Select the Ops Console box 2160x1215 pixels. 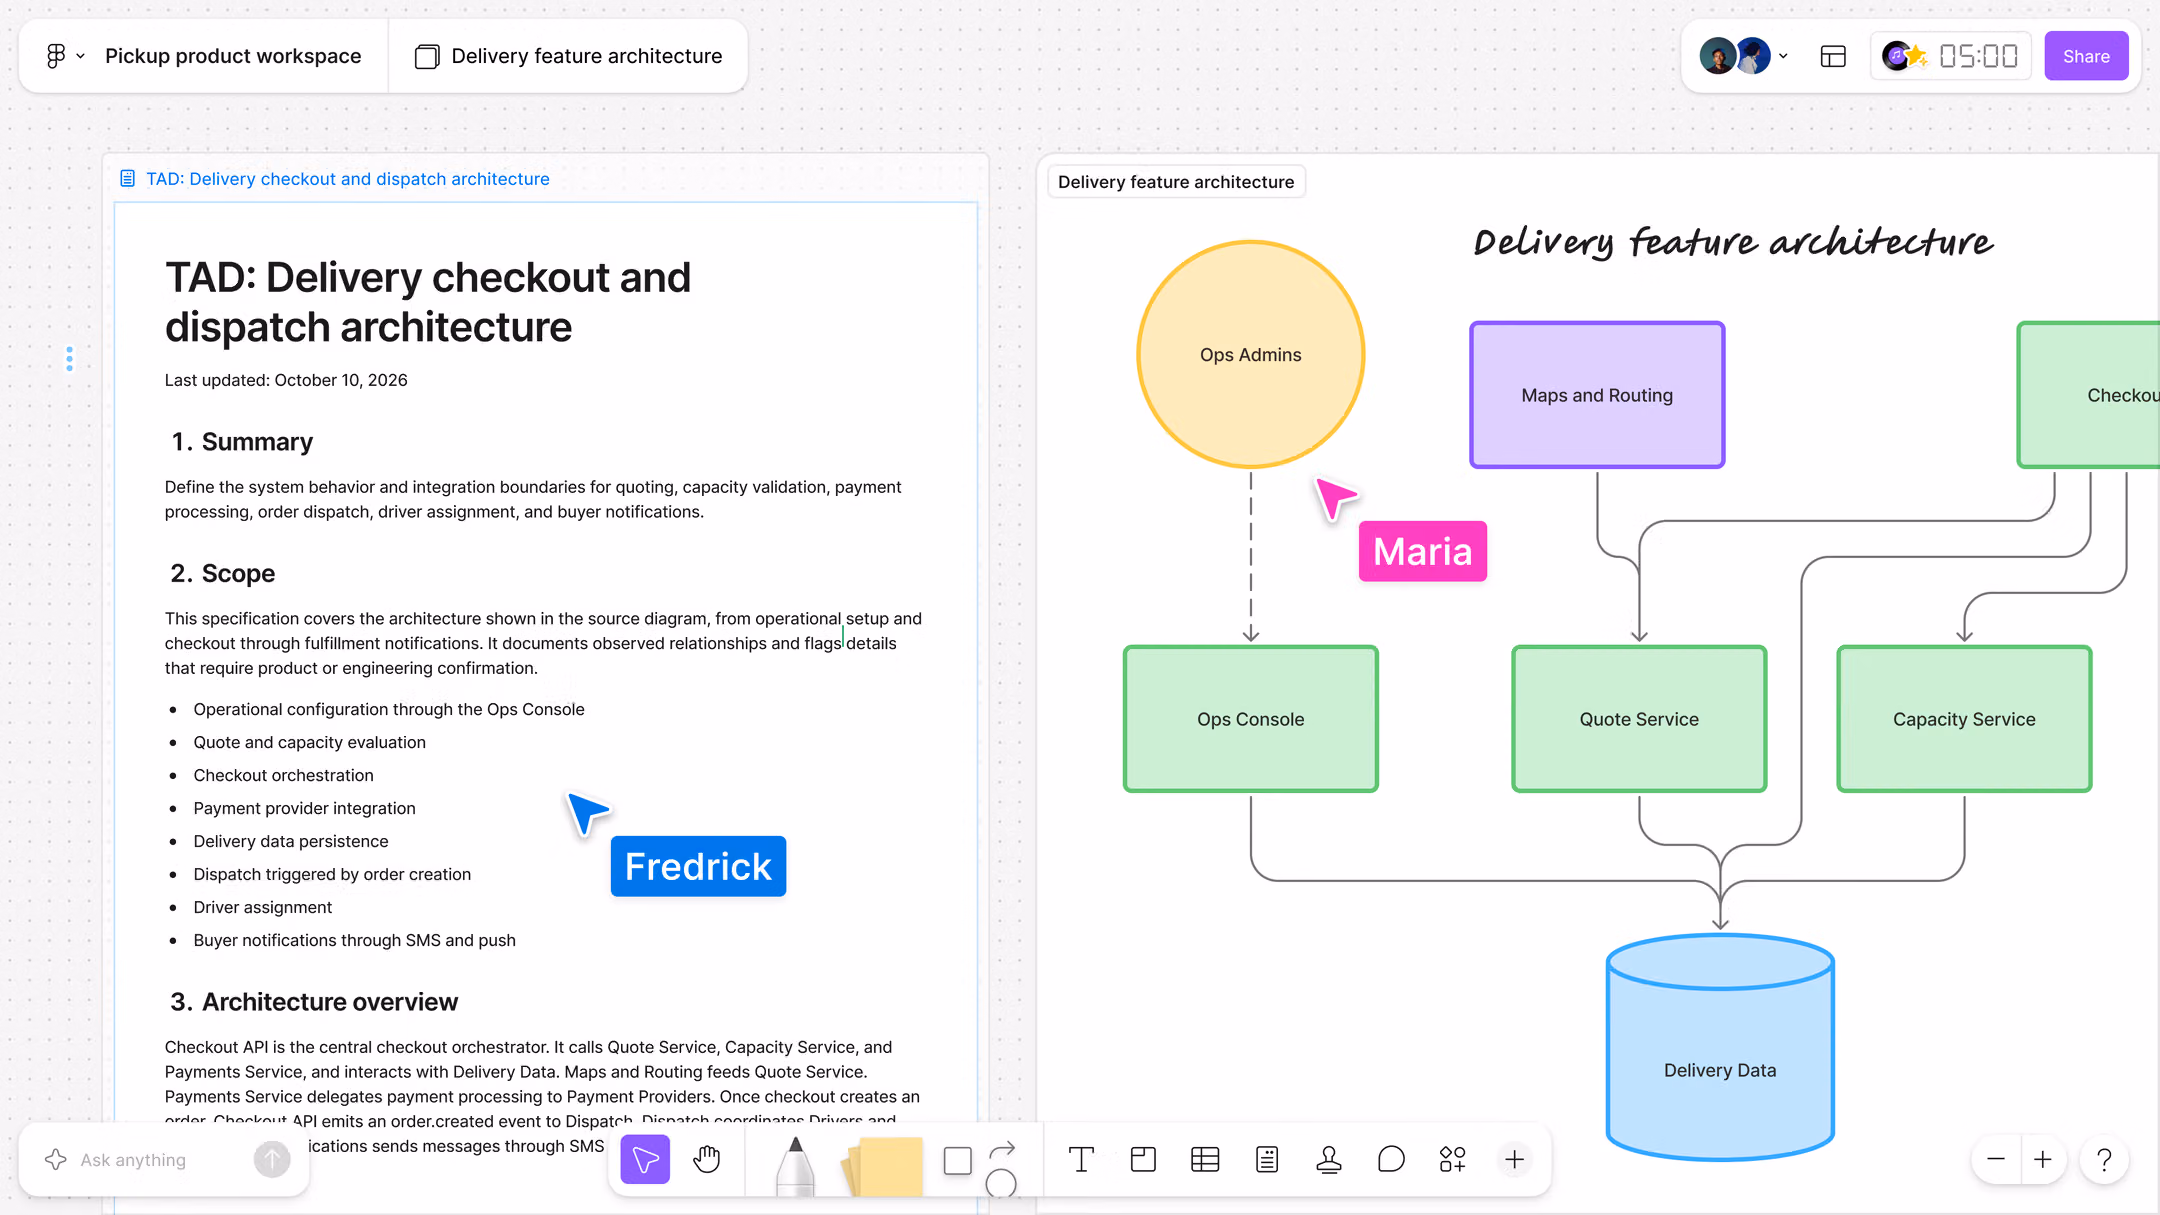pyautogui.click(x=1251, y=719)
